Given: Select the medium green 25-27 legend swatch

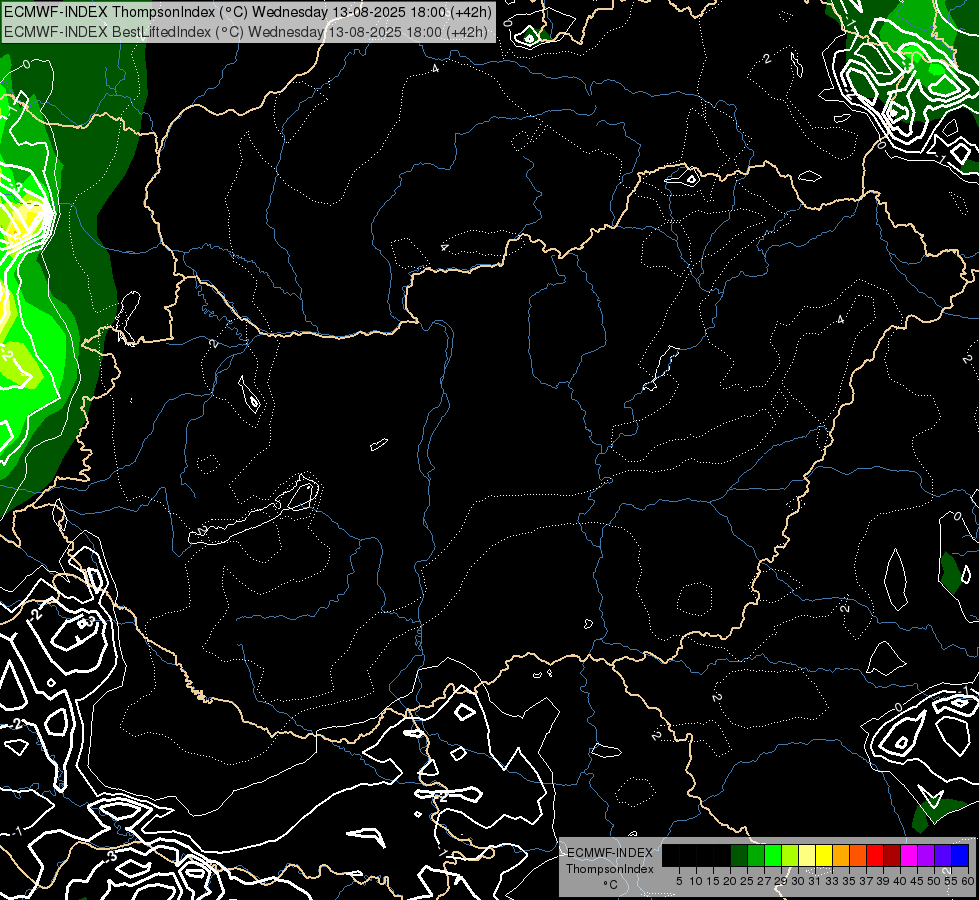Looking at the screenshot, I should tap(756, 855).
